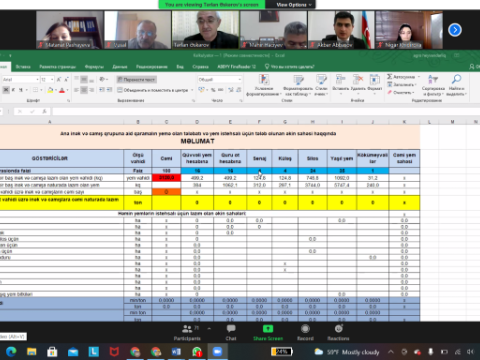This screenshot has height=360, width=480.
Task: Toggle Bold formatting
Action: click(x=6, y=90)
